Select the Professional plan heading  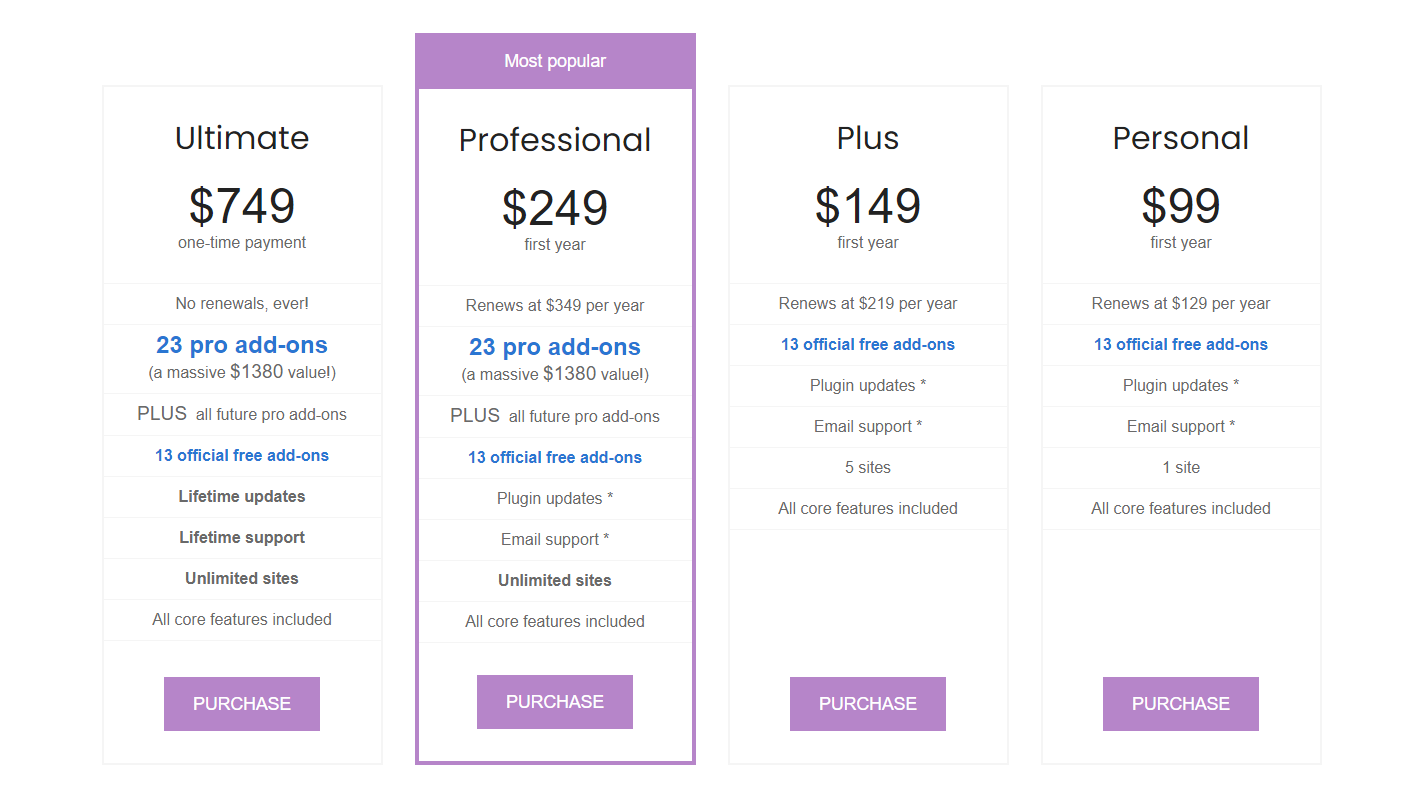pyautogui.click(x=555, y=140)
